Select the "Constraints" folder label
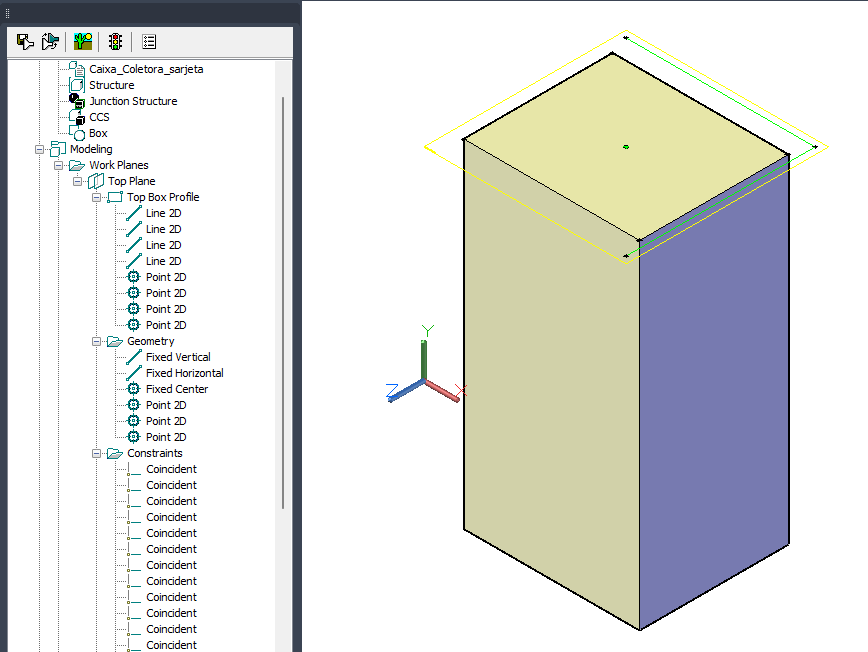Image resolution: width=868 pixels, height=652 pixels. tap(155, 453)
